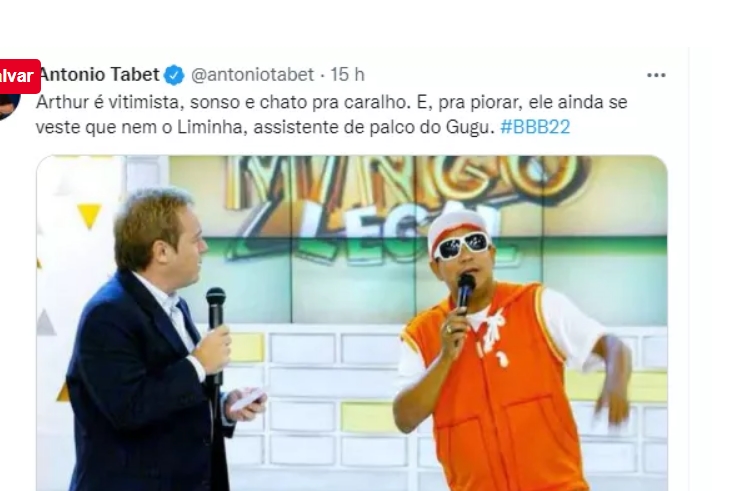Screen dimensions: 750x491
Task: Click the @antoniotabet handle
Action: 253,75
